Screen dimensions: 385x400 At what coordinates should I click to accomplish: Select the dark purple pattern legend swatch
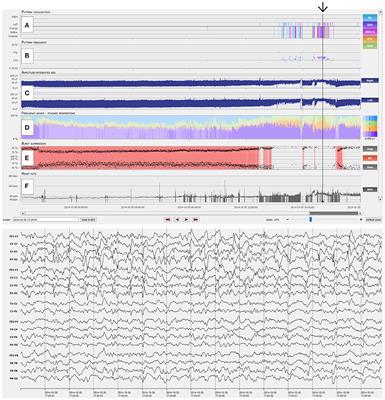coord(370,24)
